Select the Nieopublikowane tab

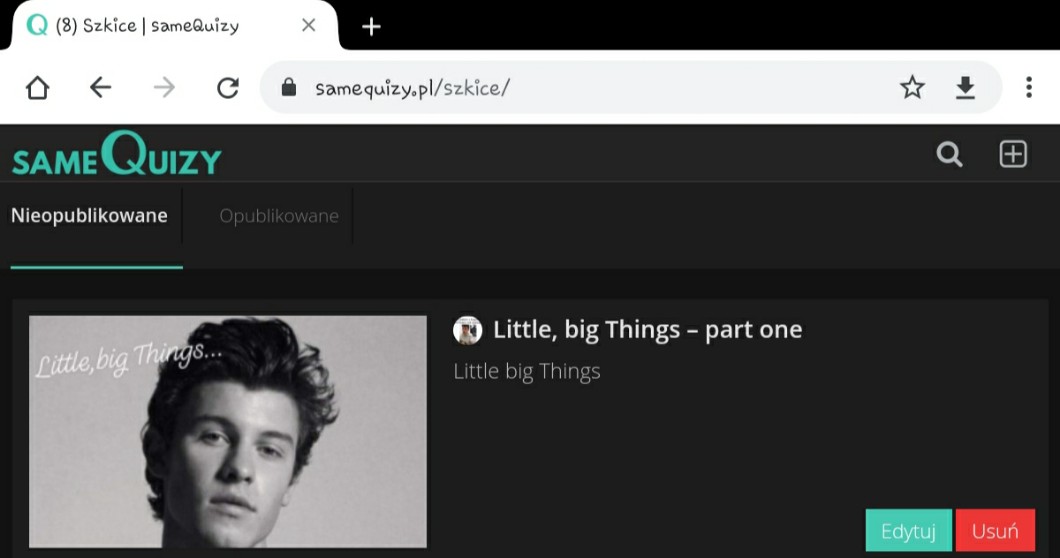point(89,216)
